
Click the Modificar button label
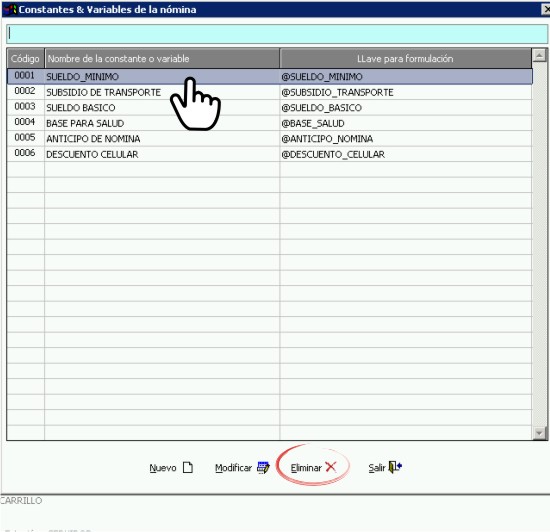233,468
